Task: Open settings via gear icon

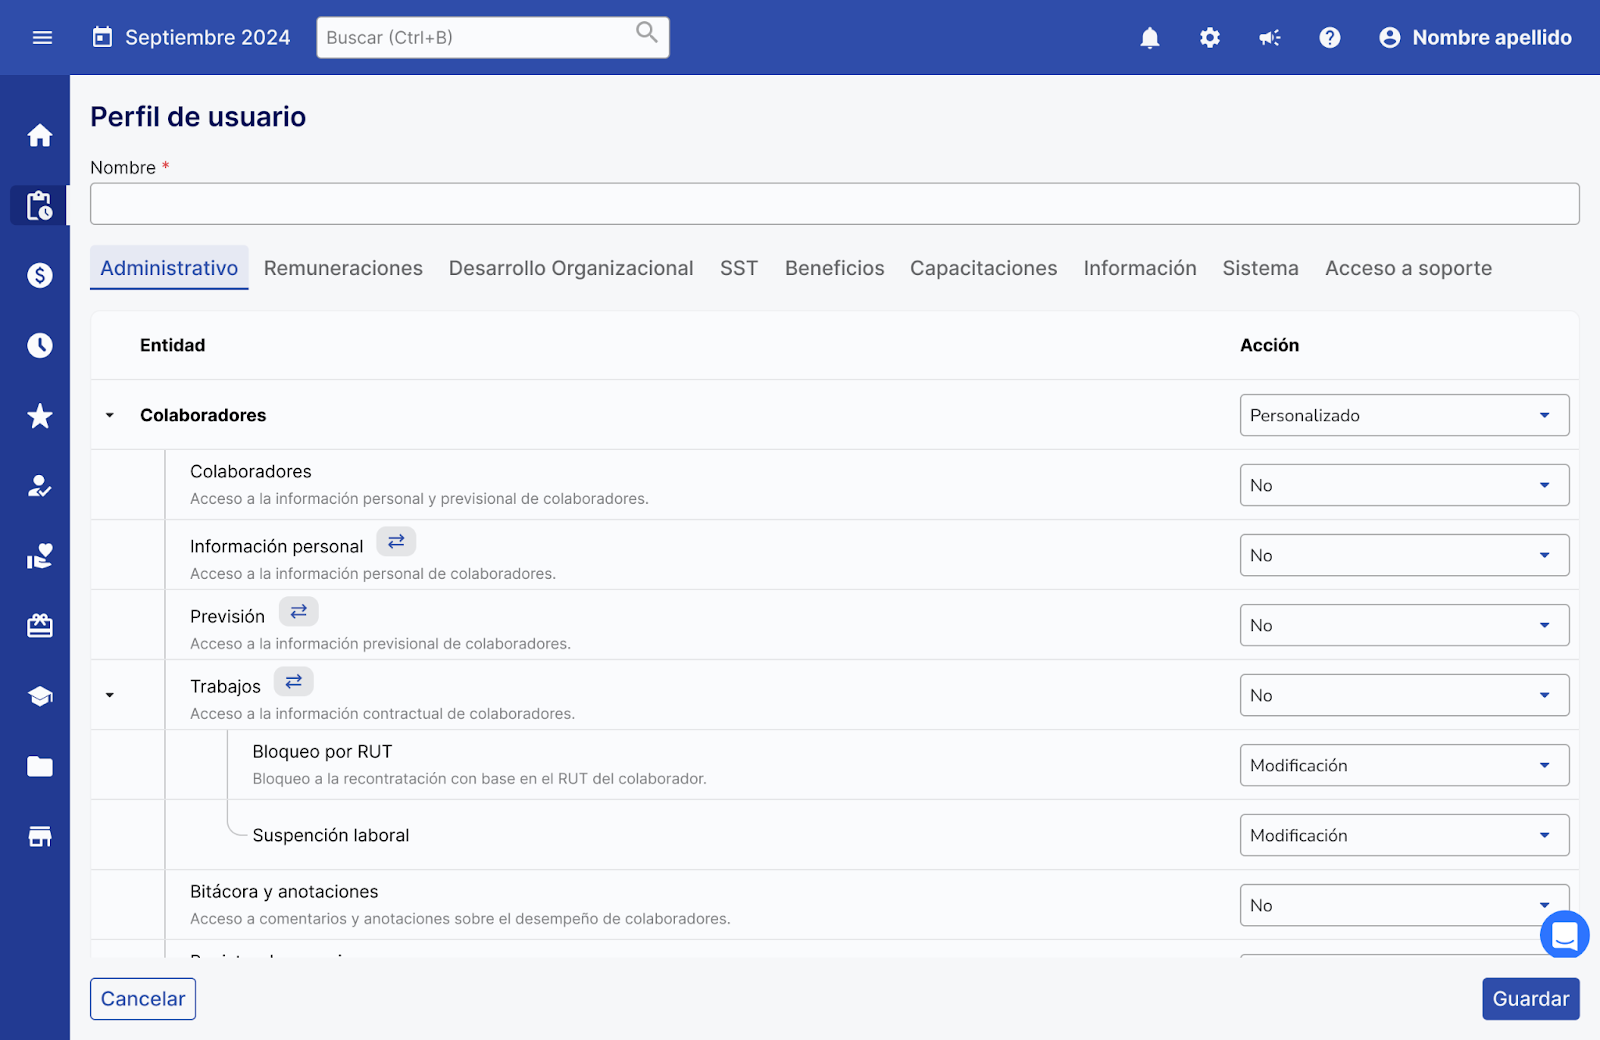Action: (1210, 38)
